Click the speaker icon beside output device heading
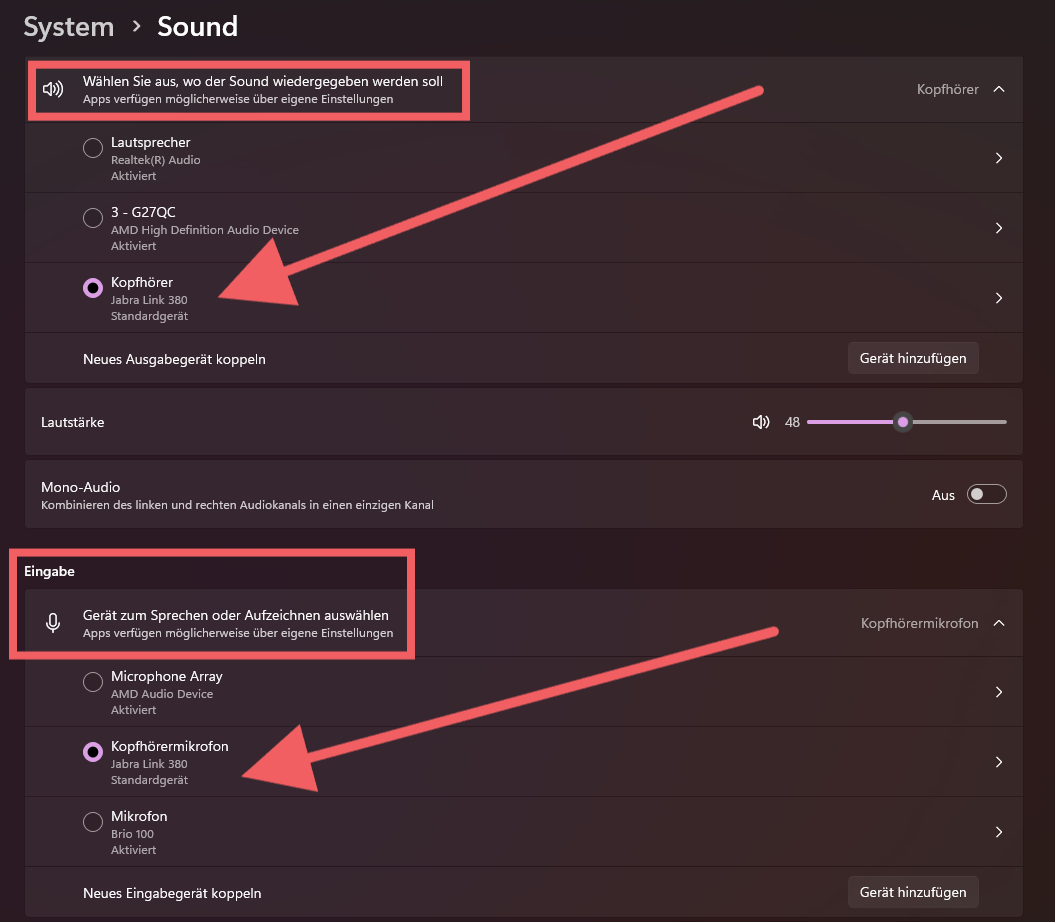Viewport: 1056px width, 923px height. click(x=53, y=89)
